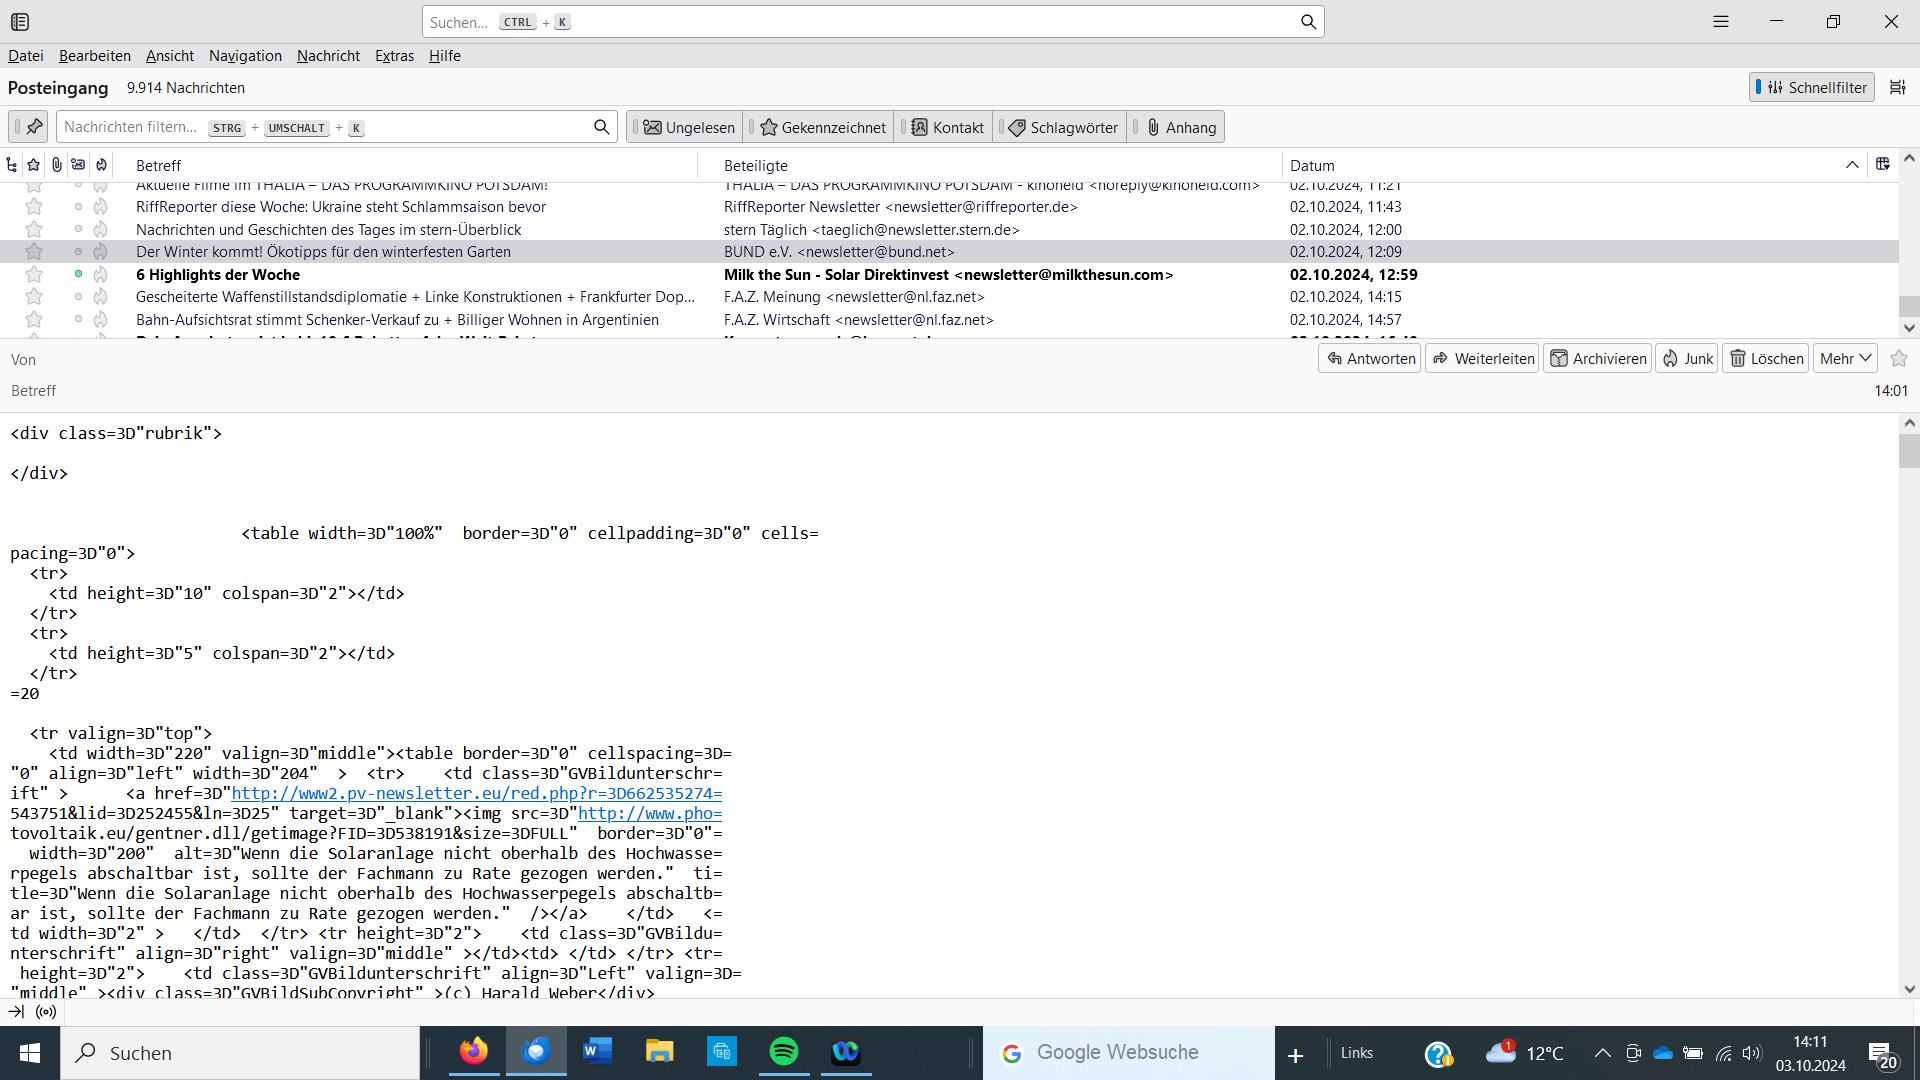Toggle the Gekennzeichnet filter
This screenshot has width=1920, height=1080.
[x=822, y=127]
